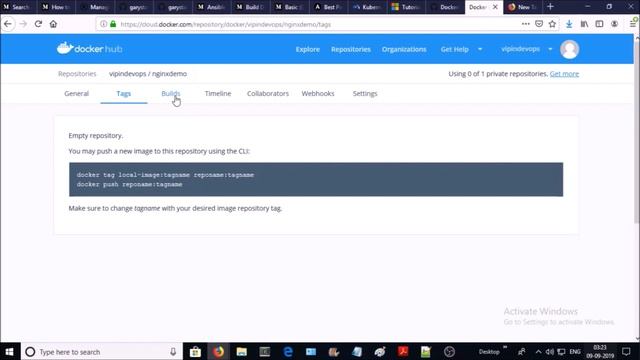This screenshot has width=640, height=360.
Task: Click the Firefox icon in the taskbar
Action: [218, 351]
